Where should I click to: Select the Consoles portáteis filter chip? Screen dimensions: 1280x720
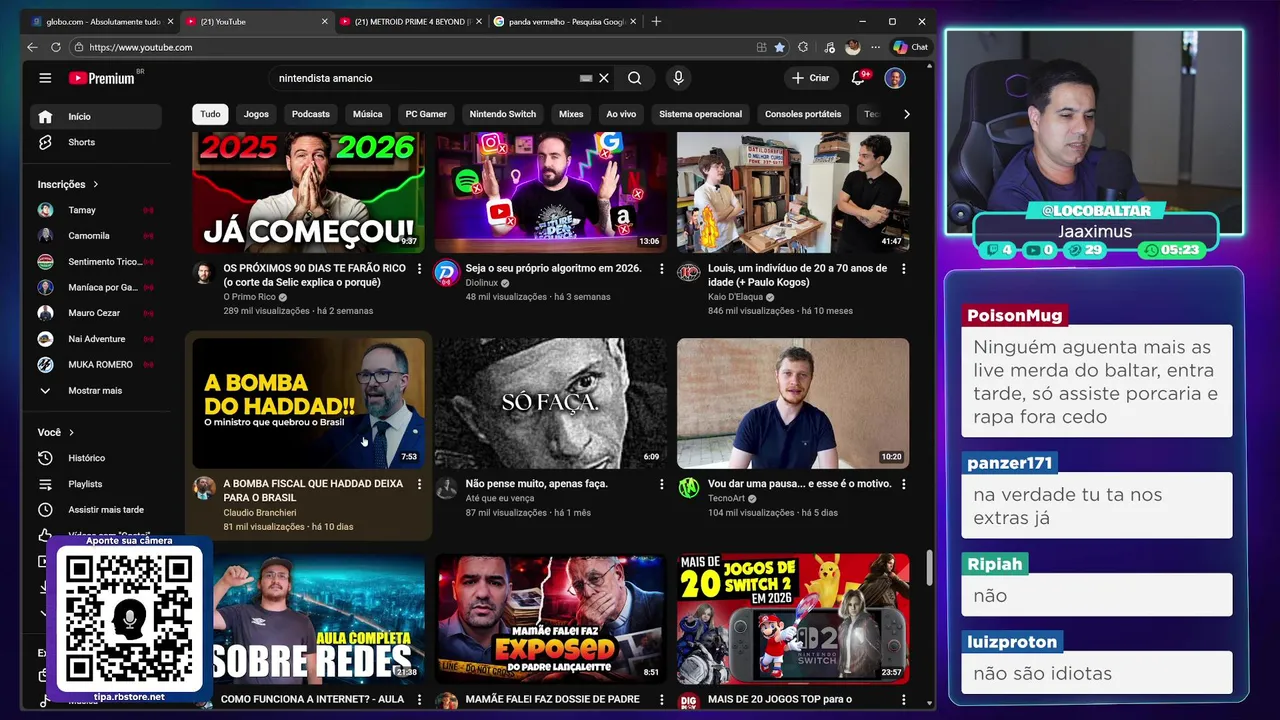point(803,114)
